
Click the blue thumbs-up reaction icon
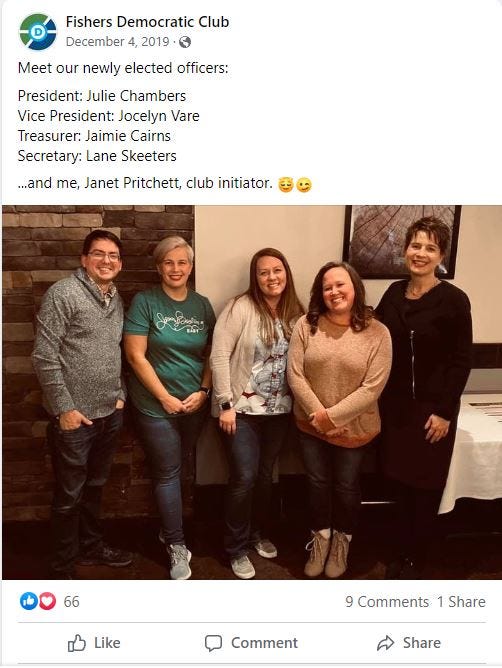tap(29, 601)
